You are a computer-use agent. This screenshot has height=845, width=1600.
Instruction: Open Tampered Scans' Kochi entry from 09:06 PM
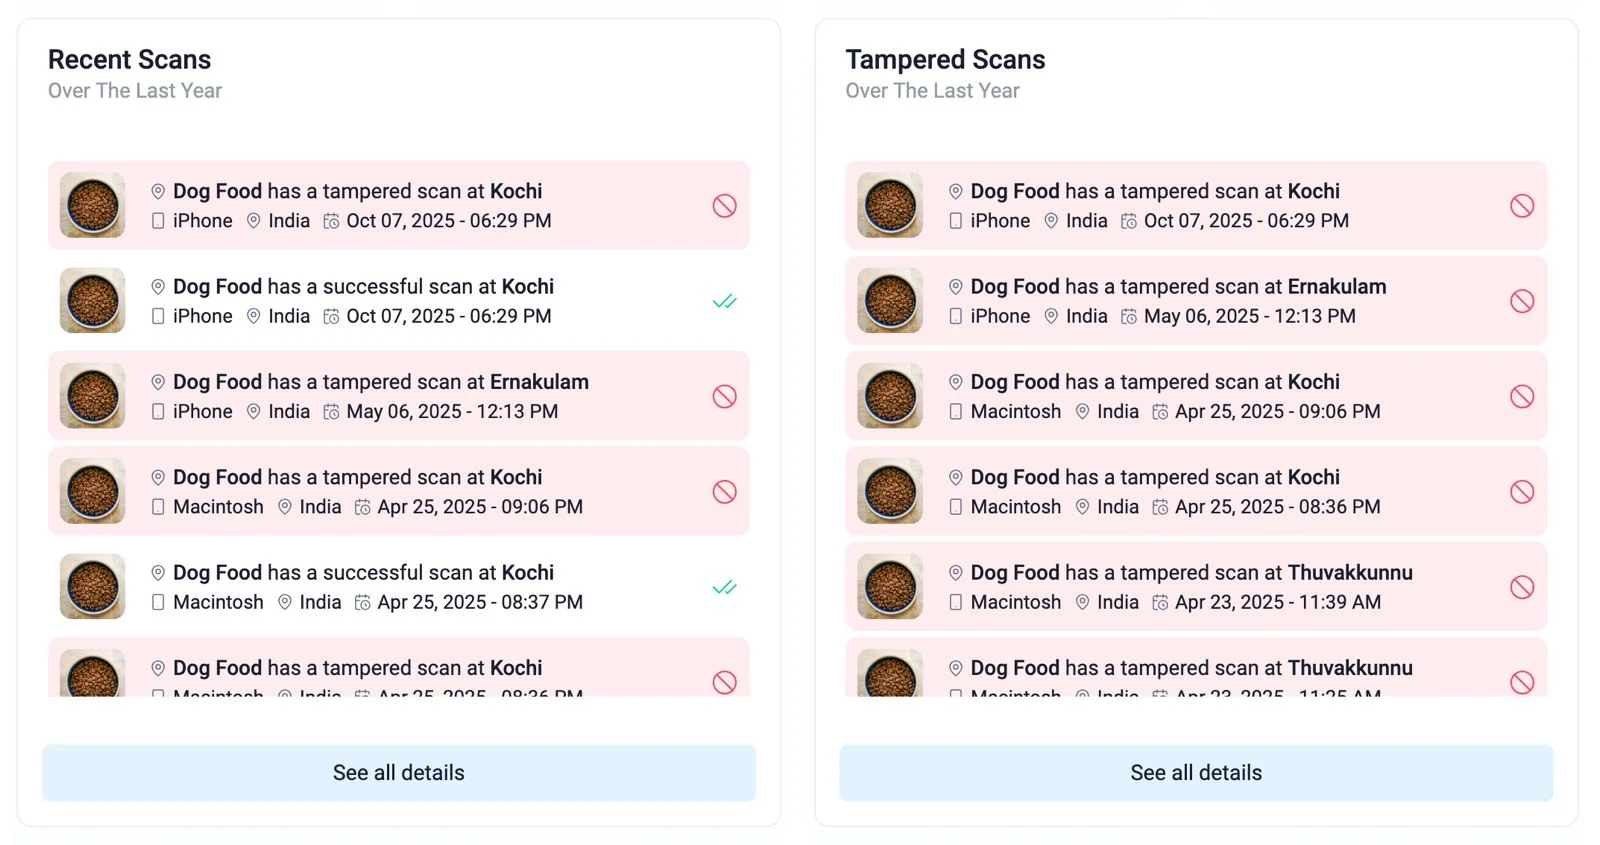[x=1154, y=383]
